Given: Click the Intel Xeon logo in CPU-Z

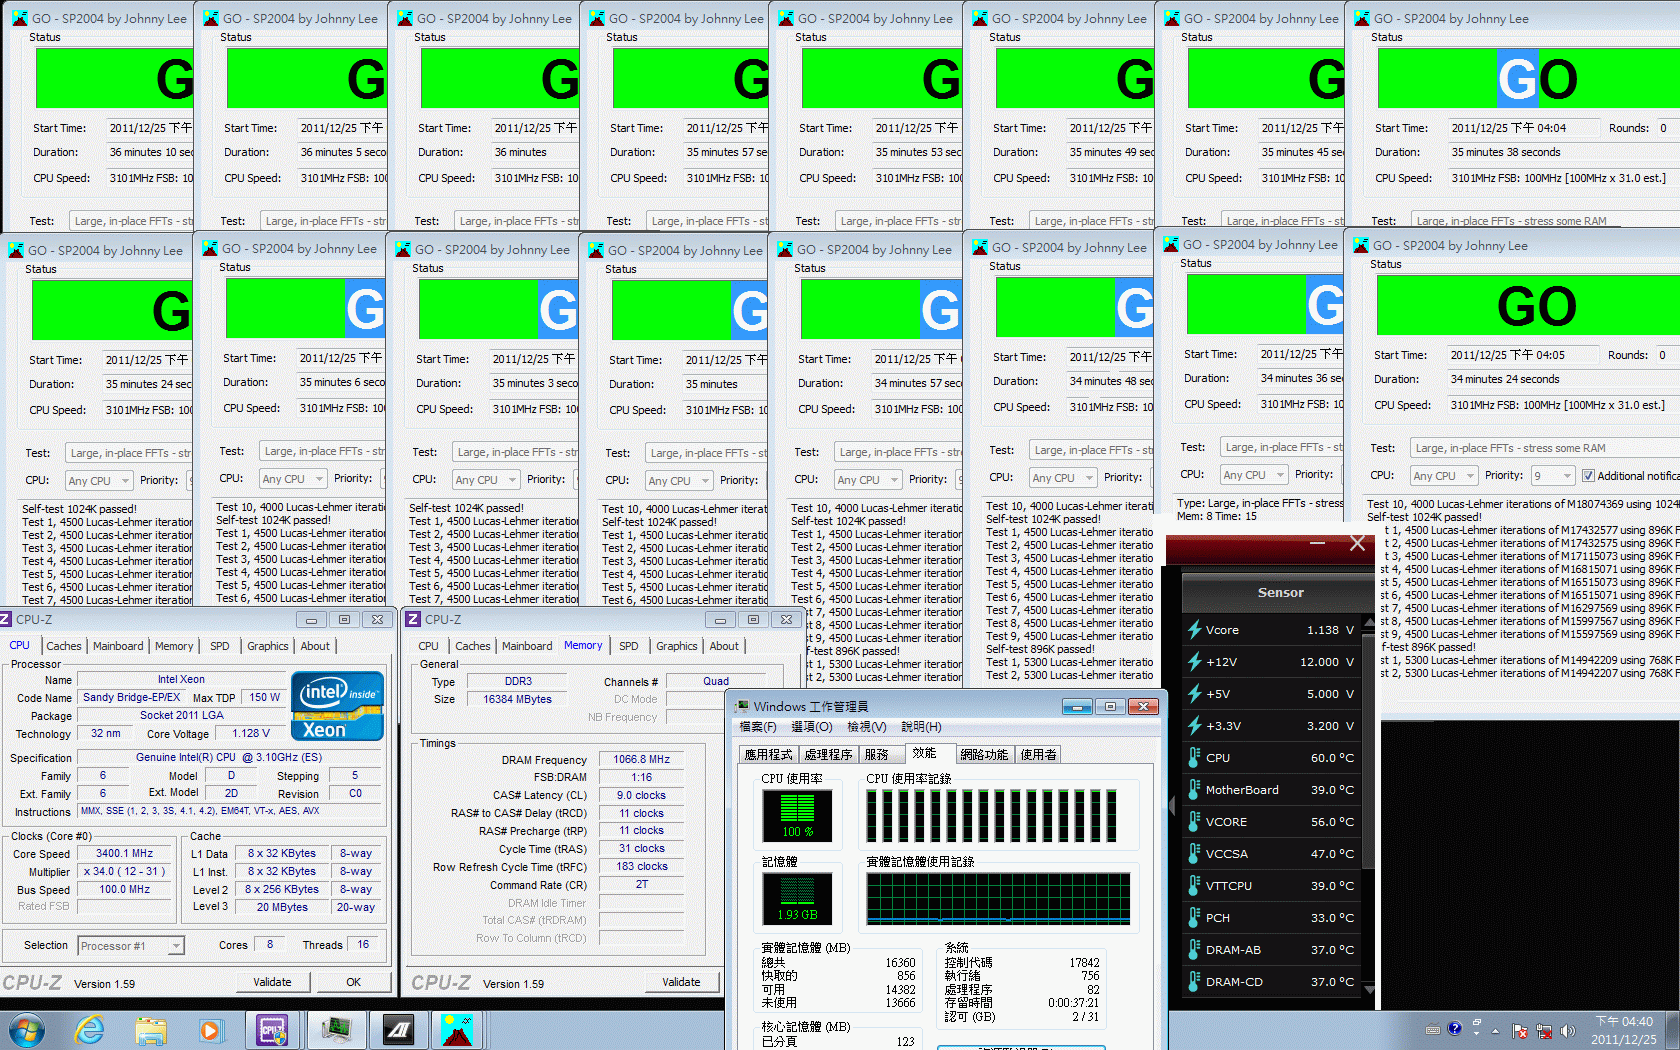Looking at the screenshot, I should pyautogui.click(x=337, y=706).
